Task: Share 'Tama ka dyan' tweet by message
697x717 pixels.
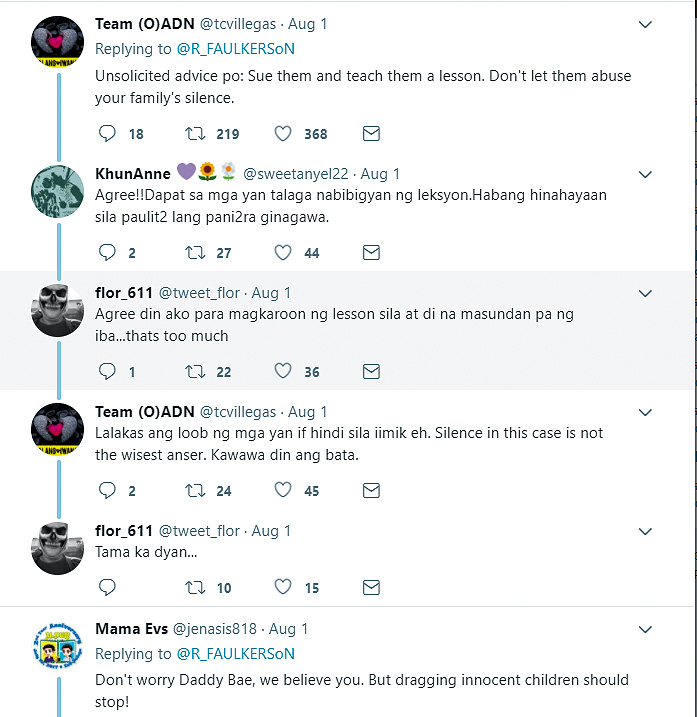Action: point(371,587)
